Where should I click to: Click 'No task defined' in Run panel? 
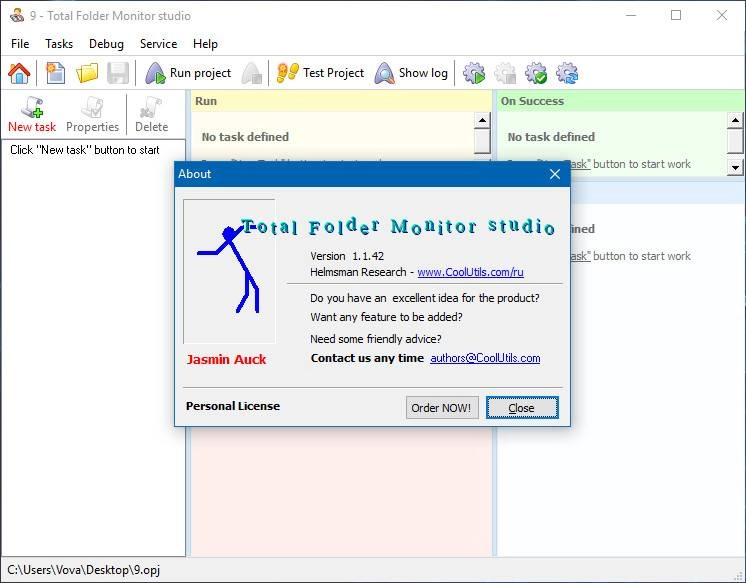pyautogui.click(x=245, y=137)
